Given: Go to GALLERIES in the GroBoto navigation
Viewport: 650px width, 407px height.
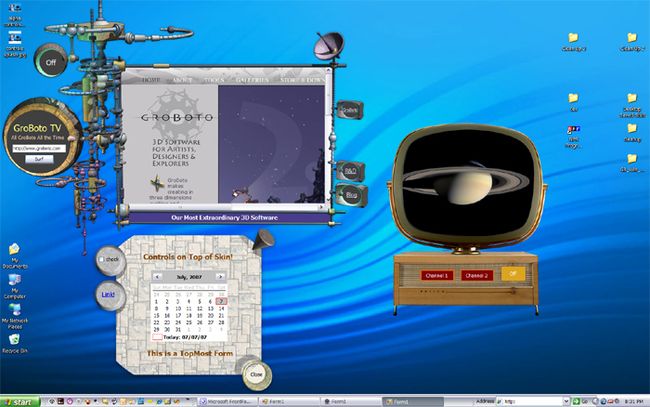Looking at the screenshot, I should click(x=252, y=79).
